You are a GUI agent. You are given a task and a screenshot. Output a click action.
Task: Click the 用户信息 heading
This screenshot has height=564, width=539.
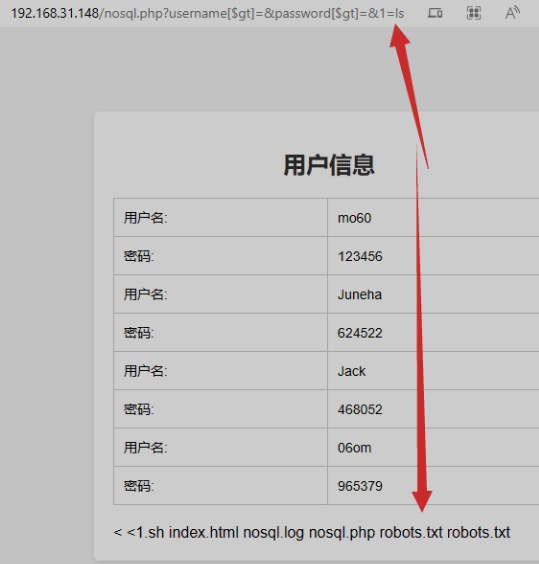click(x=329, y=165)
